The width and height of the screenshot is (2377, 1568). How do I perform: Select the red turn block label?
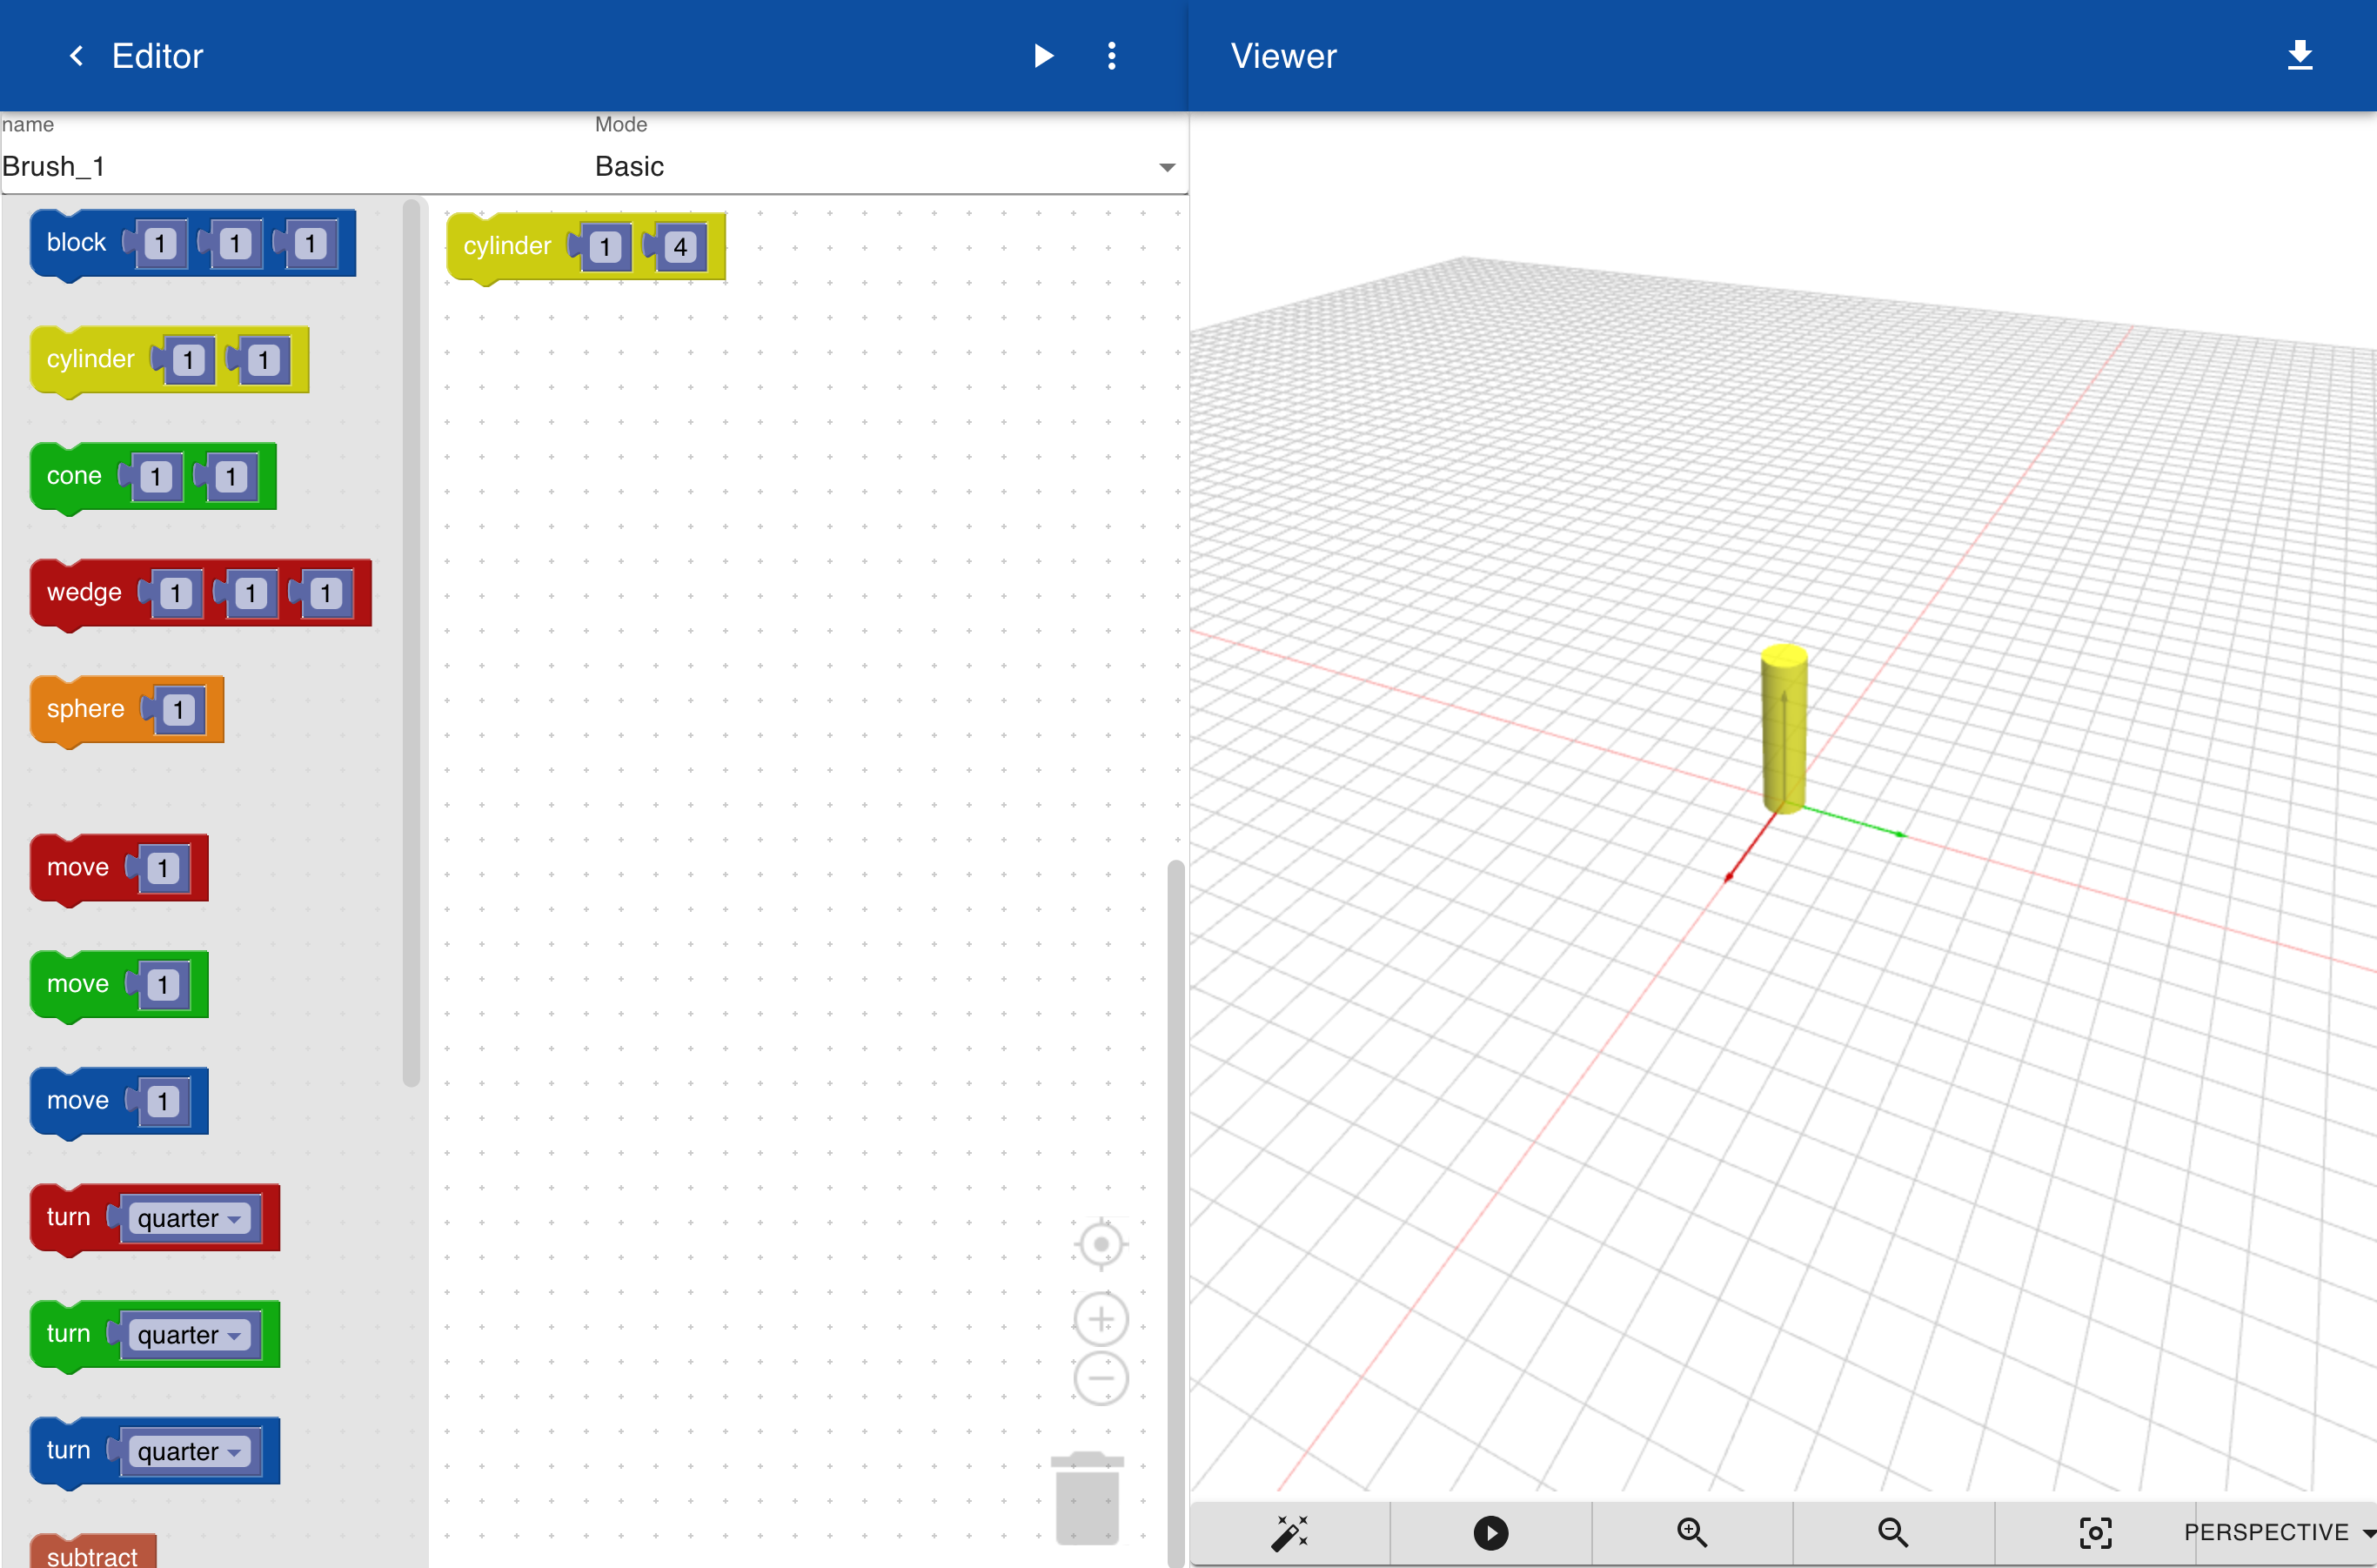tap(68, 1217)
